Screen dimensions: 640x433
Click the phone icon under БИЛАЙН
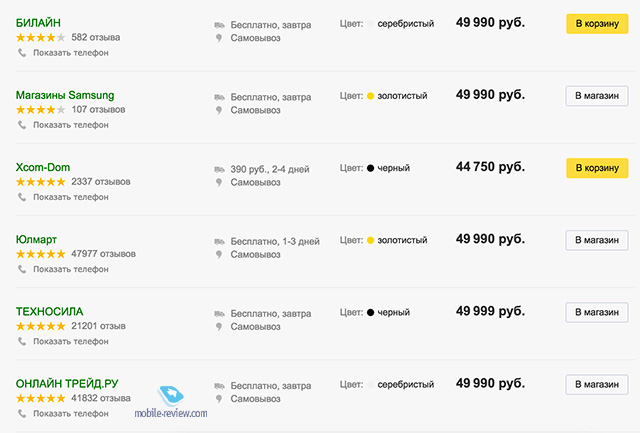[x=22, y=53]
